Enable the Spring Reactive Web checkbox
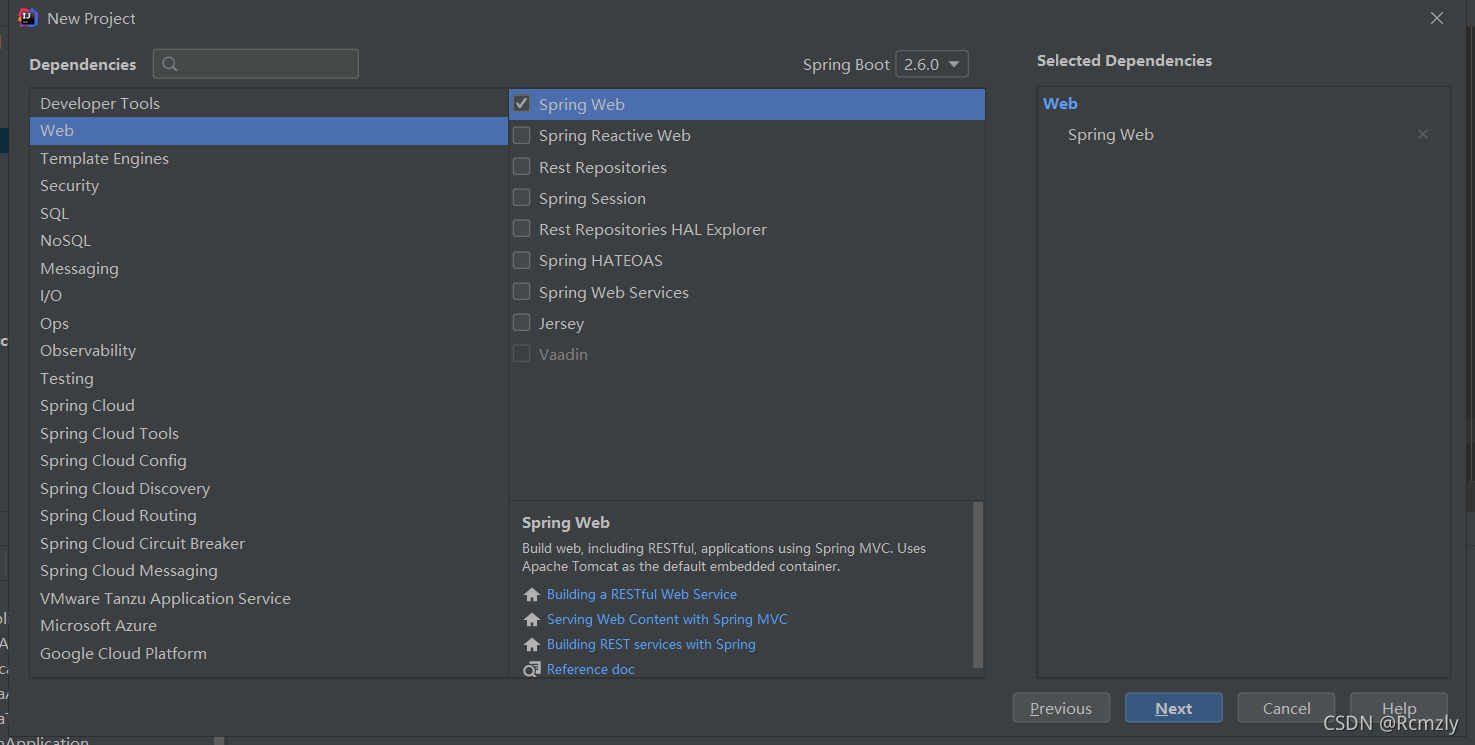This screenshot has width=1475, height=745. (522, 135)
